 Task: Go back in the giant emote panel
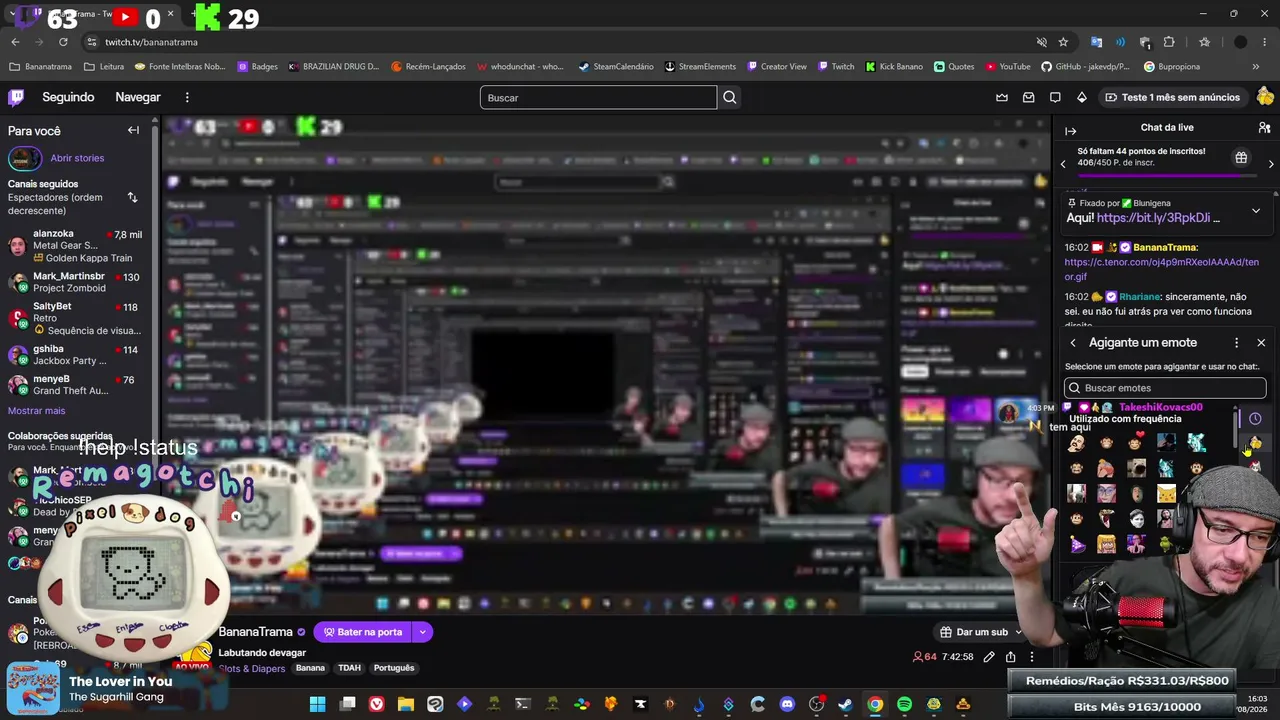pos(1073,343)
